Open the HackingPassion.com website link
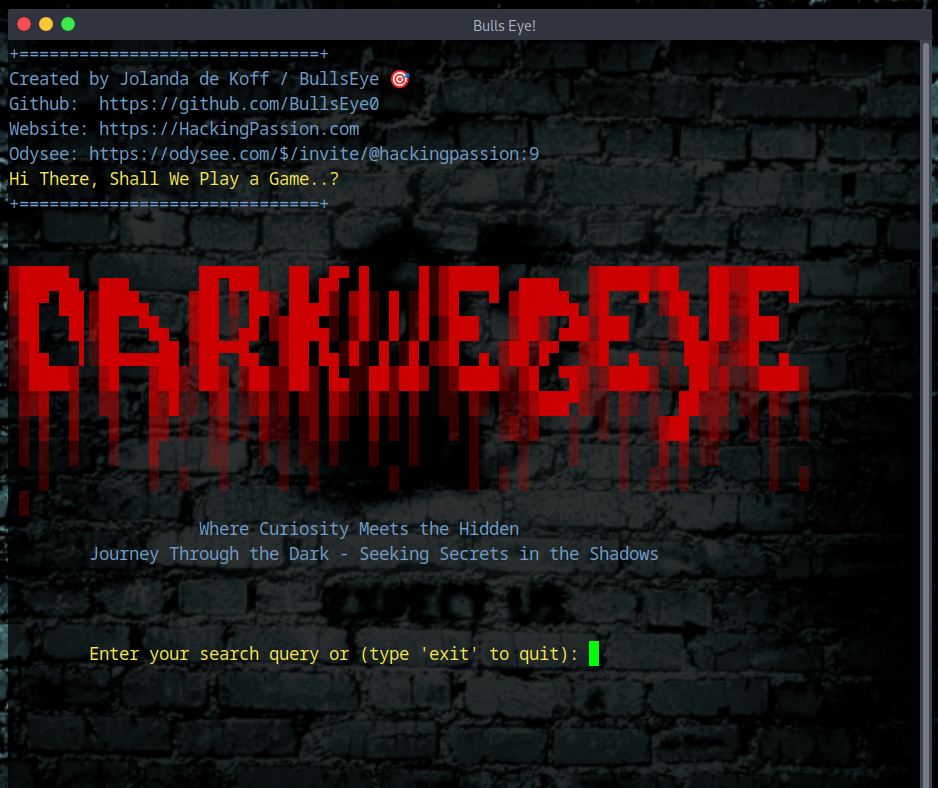The width and height of the screenshot is (938, 788). click(x=228, y=128)
